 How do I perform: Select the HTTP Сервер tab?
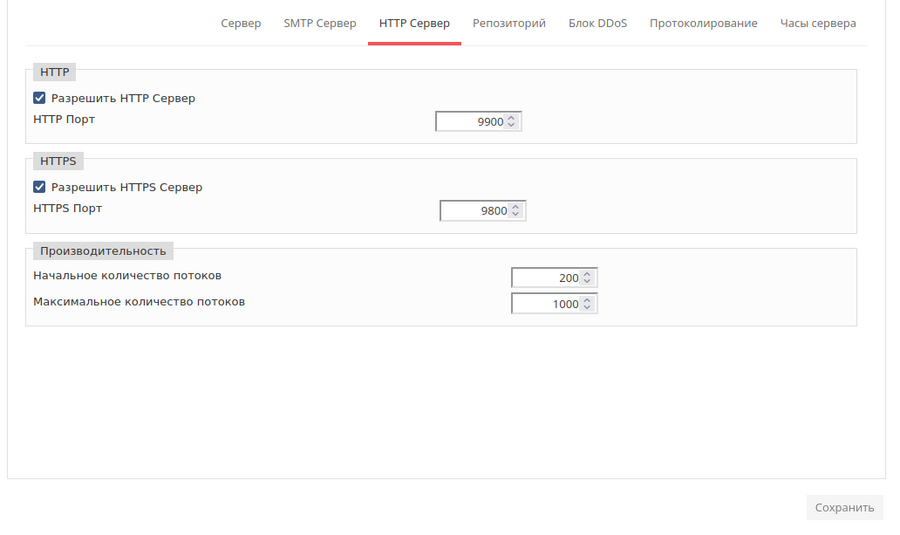[414, 23]
